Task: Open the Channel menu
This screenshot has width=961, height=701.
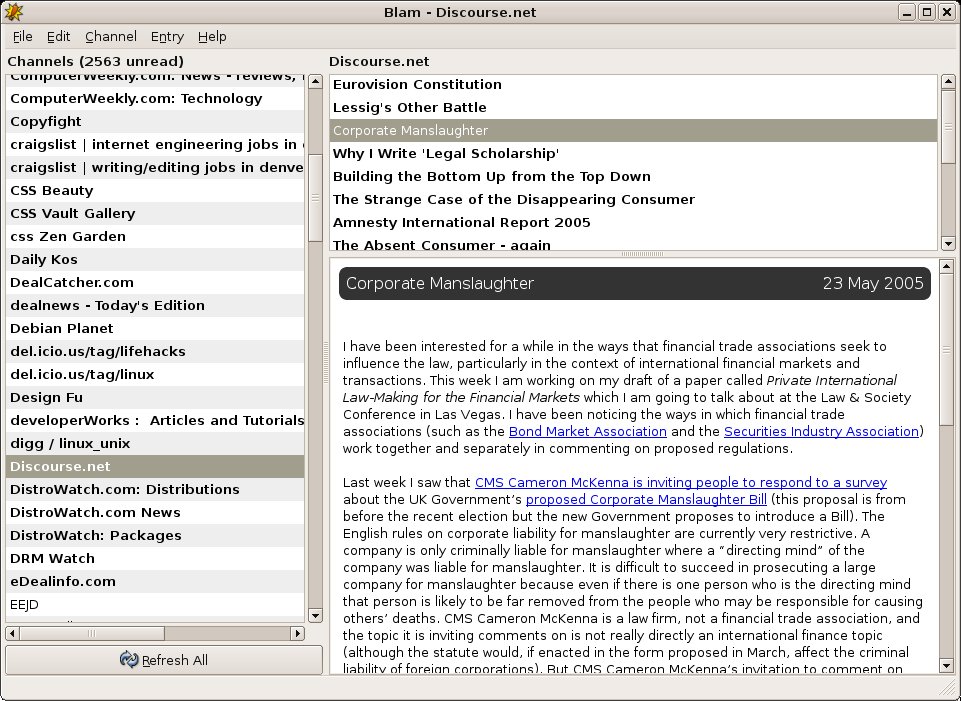Action: tap(111, 37)
